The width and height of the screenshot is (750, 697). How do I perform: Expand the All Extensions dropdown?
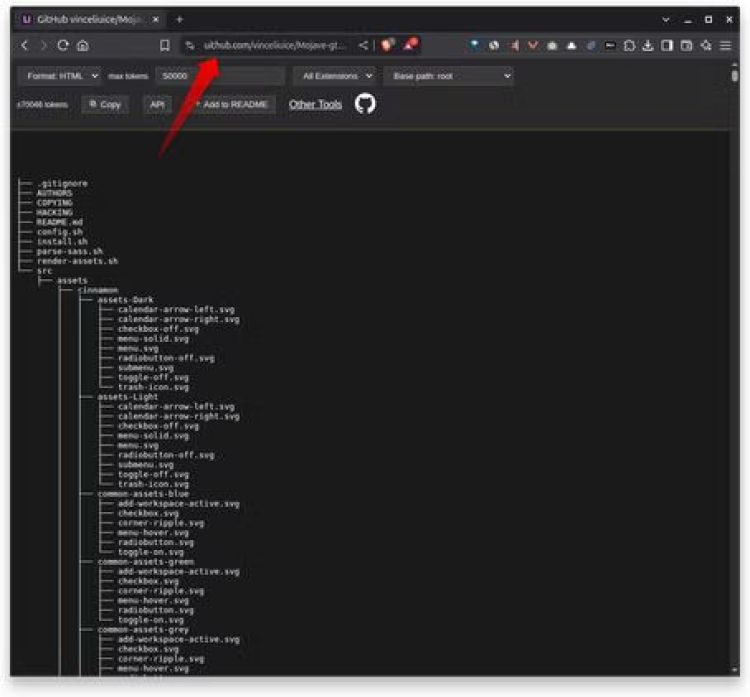point(335,76)
